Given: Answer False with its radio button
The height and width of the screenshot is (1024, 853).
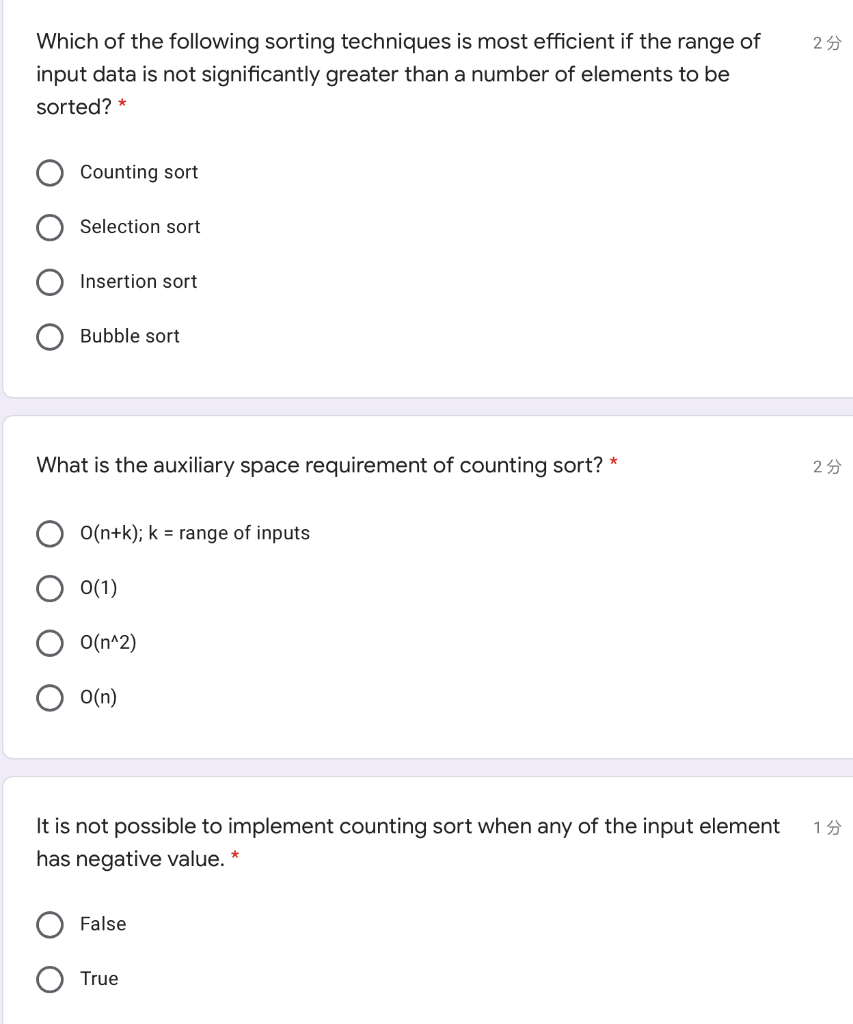Looking at the screenshot, I should 50,925.
